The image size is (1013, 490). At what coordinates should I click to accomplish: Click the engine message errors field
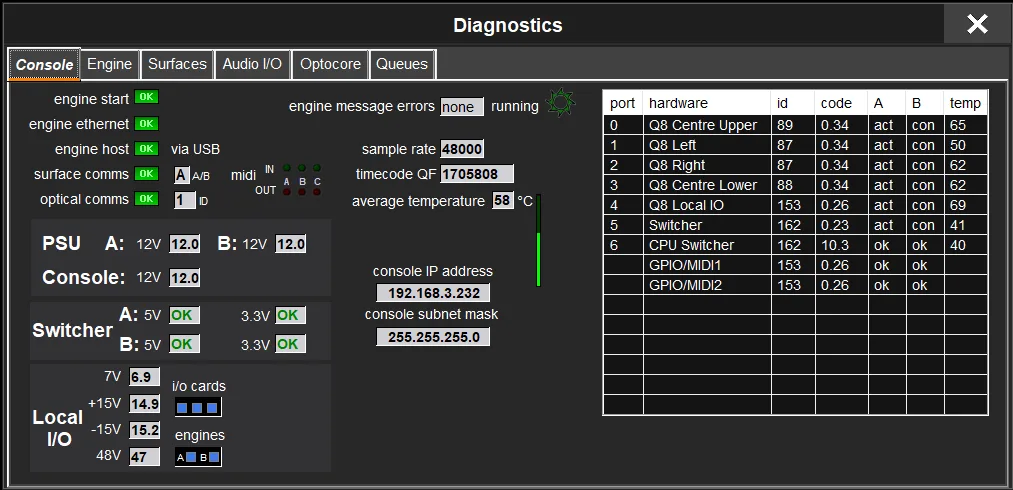click(462, 107)
